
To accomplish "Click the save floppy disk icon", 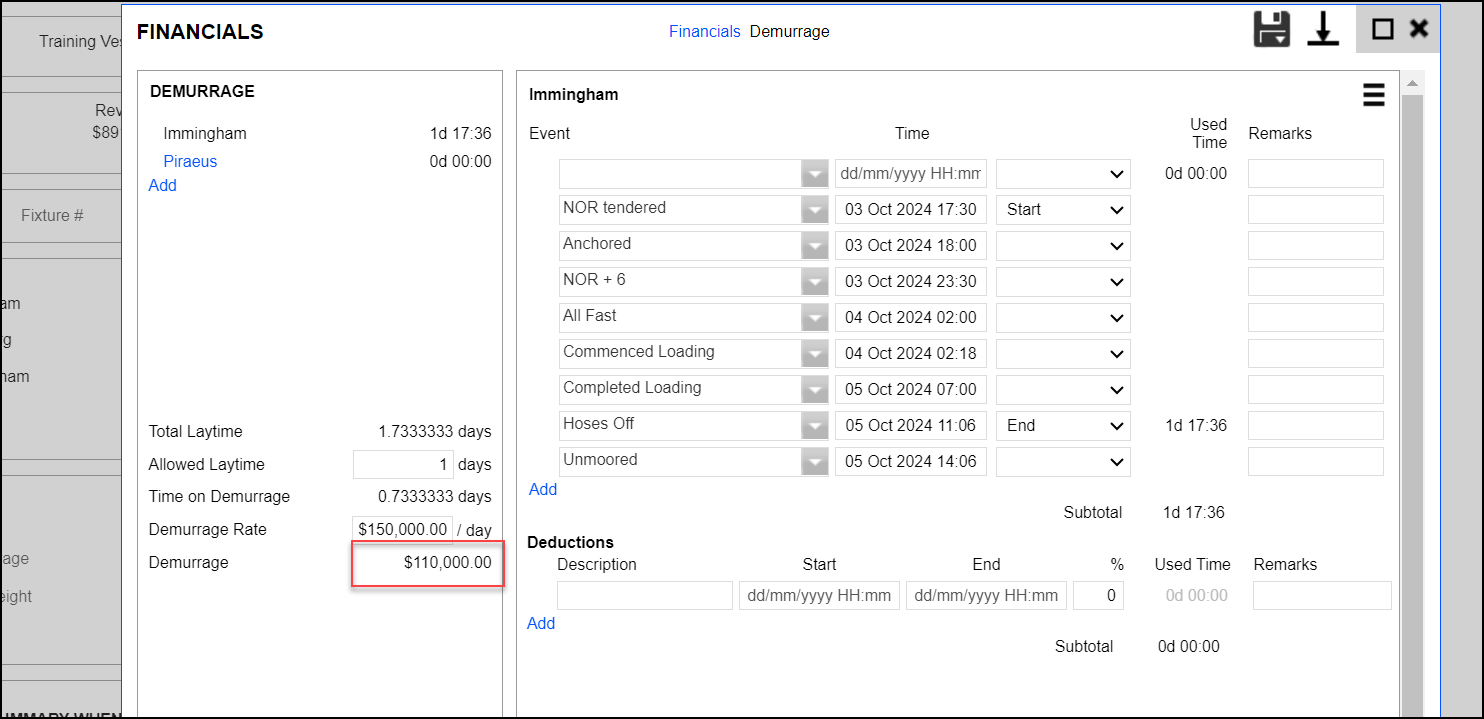I will pyautogui.click(x=1272, y=29).
